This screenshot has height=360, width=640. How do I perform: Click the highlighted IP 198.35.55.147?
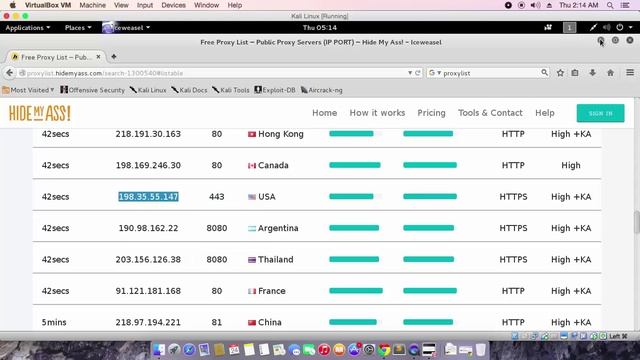click(x=148, y=197)
